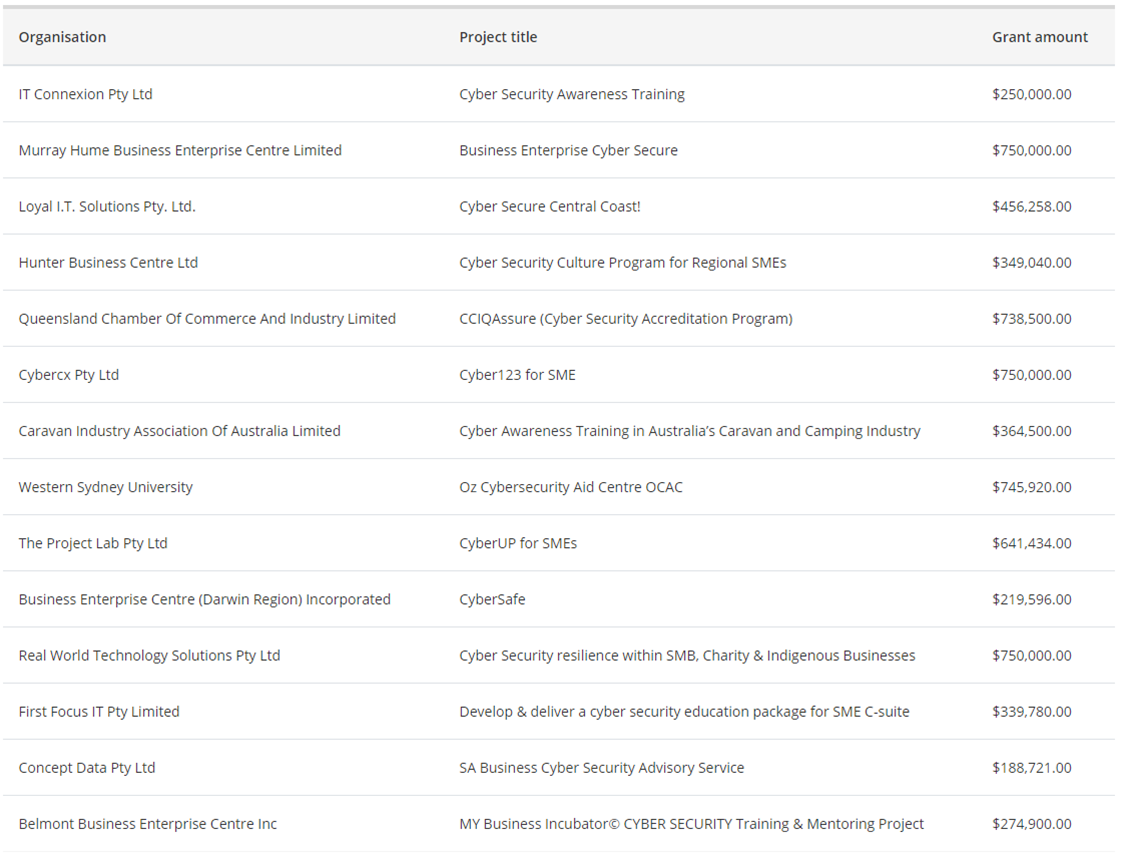This screenshot has width=1123, height=857.
Task: Click Oz Cybersecurity Aid Centre OCAC title
Action: (x=571, y=488)
